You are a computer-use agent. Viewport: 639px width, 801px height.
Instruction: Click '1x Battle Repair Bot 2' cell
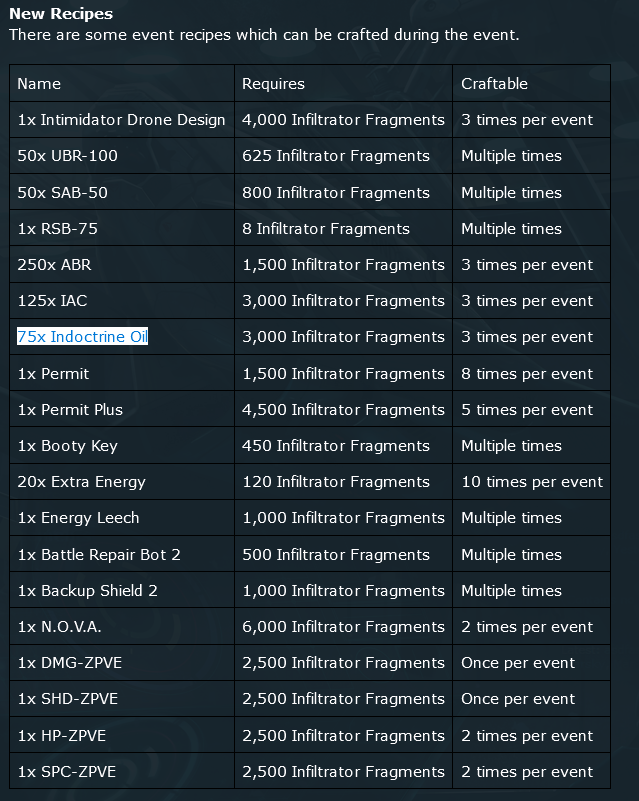click(x=122, y=554)
